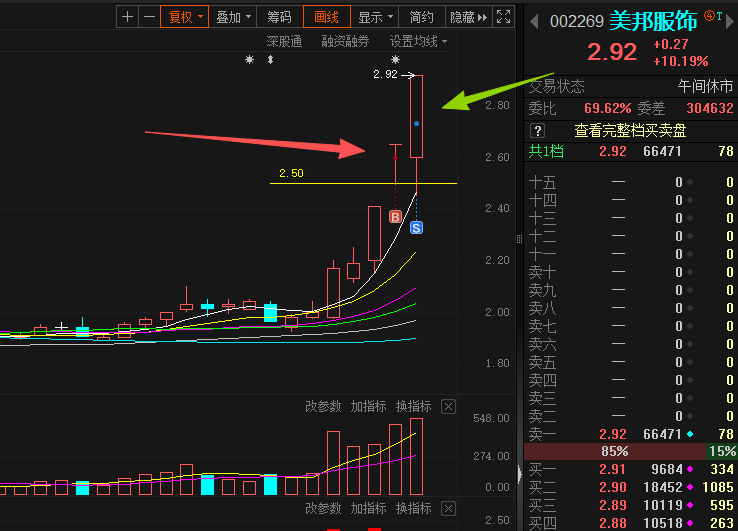The width and height of the screenshot is (738, 531).
Task: Click the 委差 value 304632
Action: tap(710, 109)
